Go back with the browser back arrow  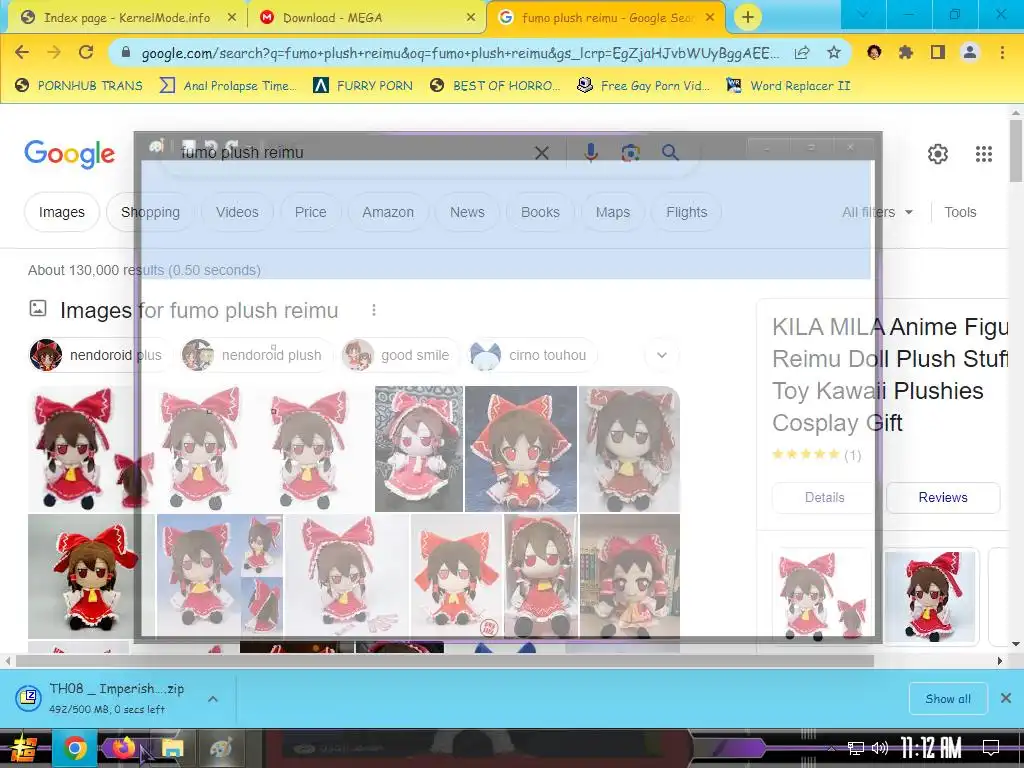[x=22, y=52]
